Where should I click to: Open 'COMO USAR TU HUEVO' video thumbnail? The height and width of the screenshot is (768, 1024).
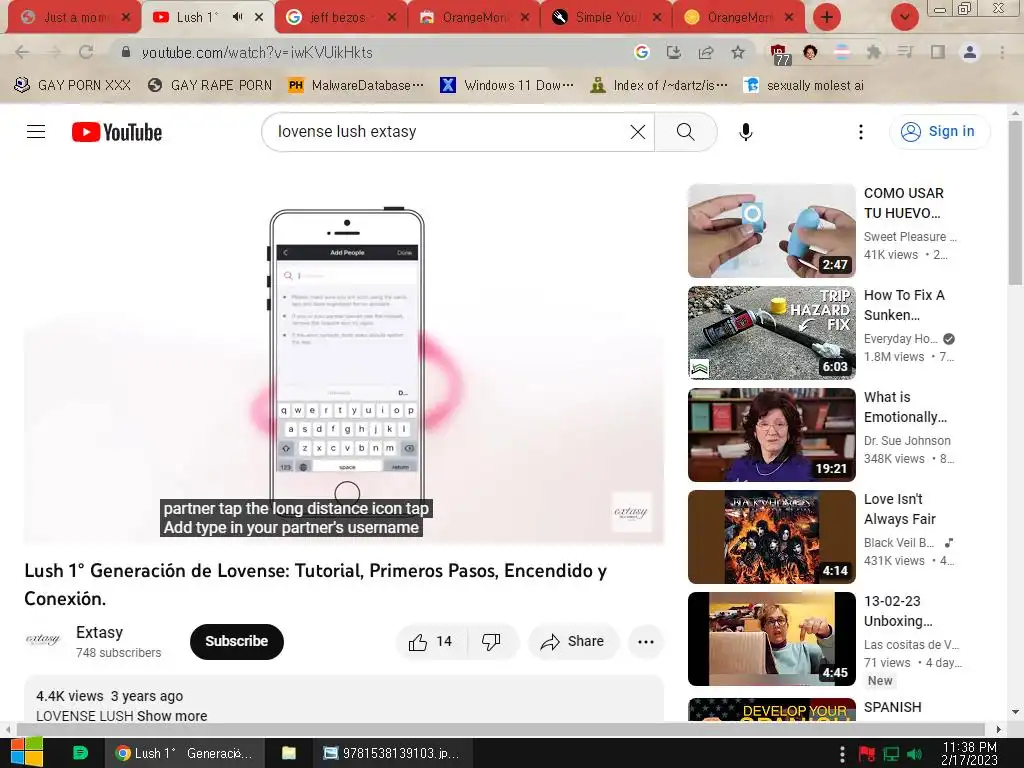771,231
